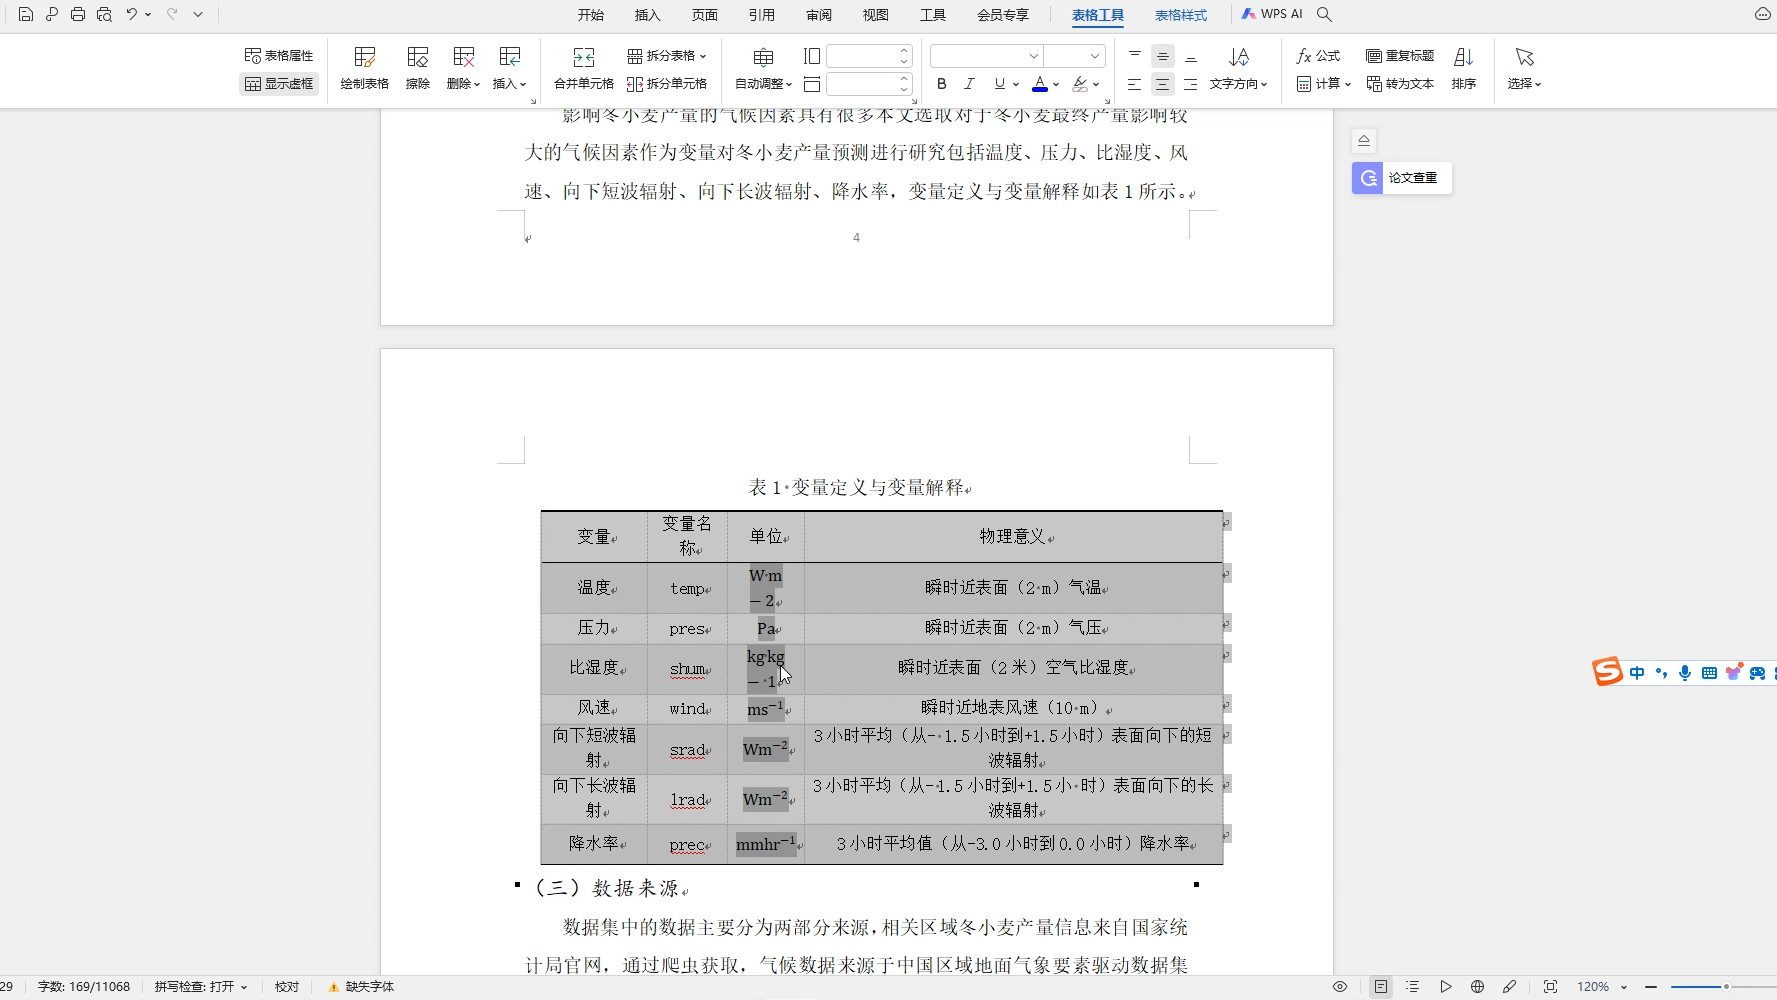Switch to the 页面 ribbon tab
The height and width of the screenshot is (1000, 1777).
[x=705, y=15]
